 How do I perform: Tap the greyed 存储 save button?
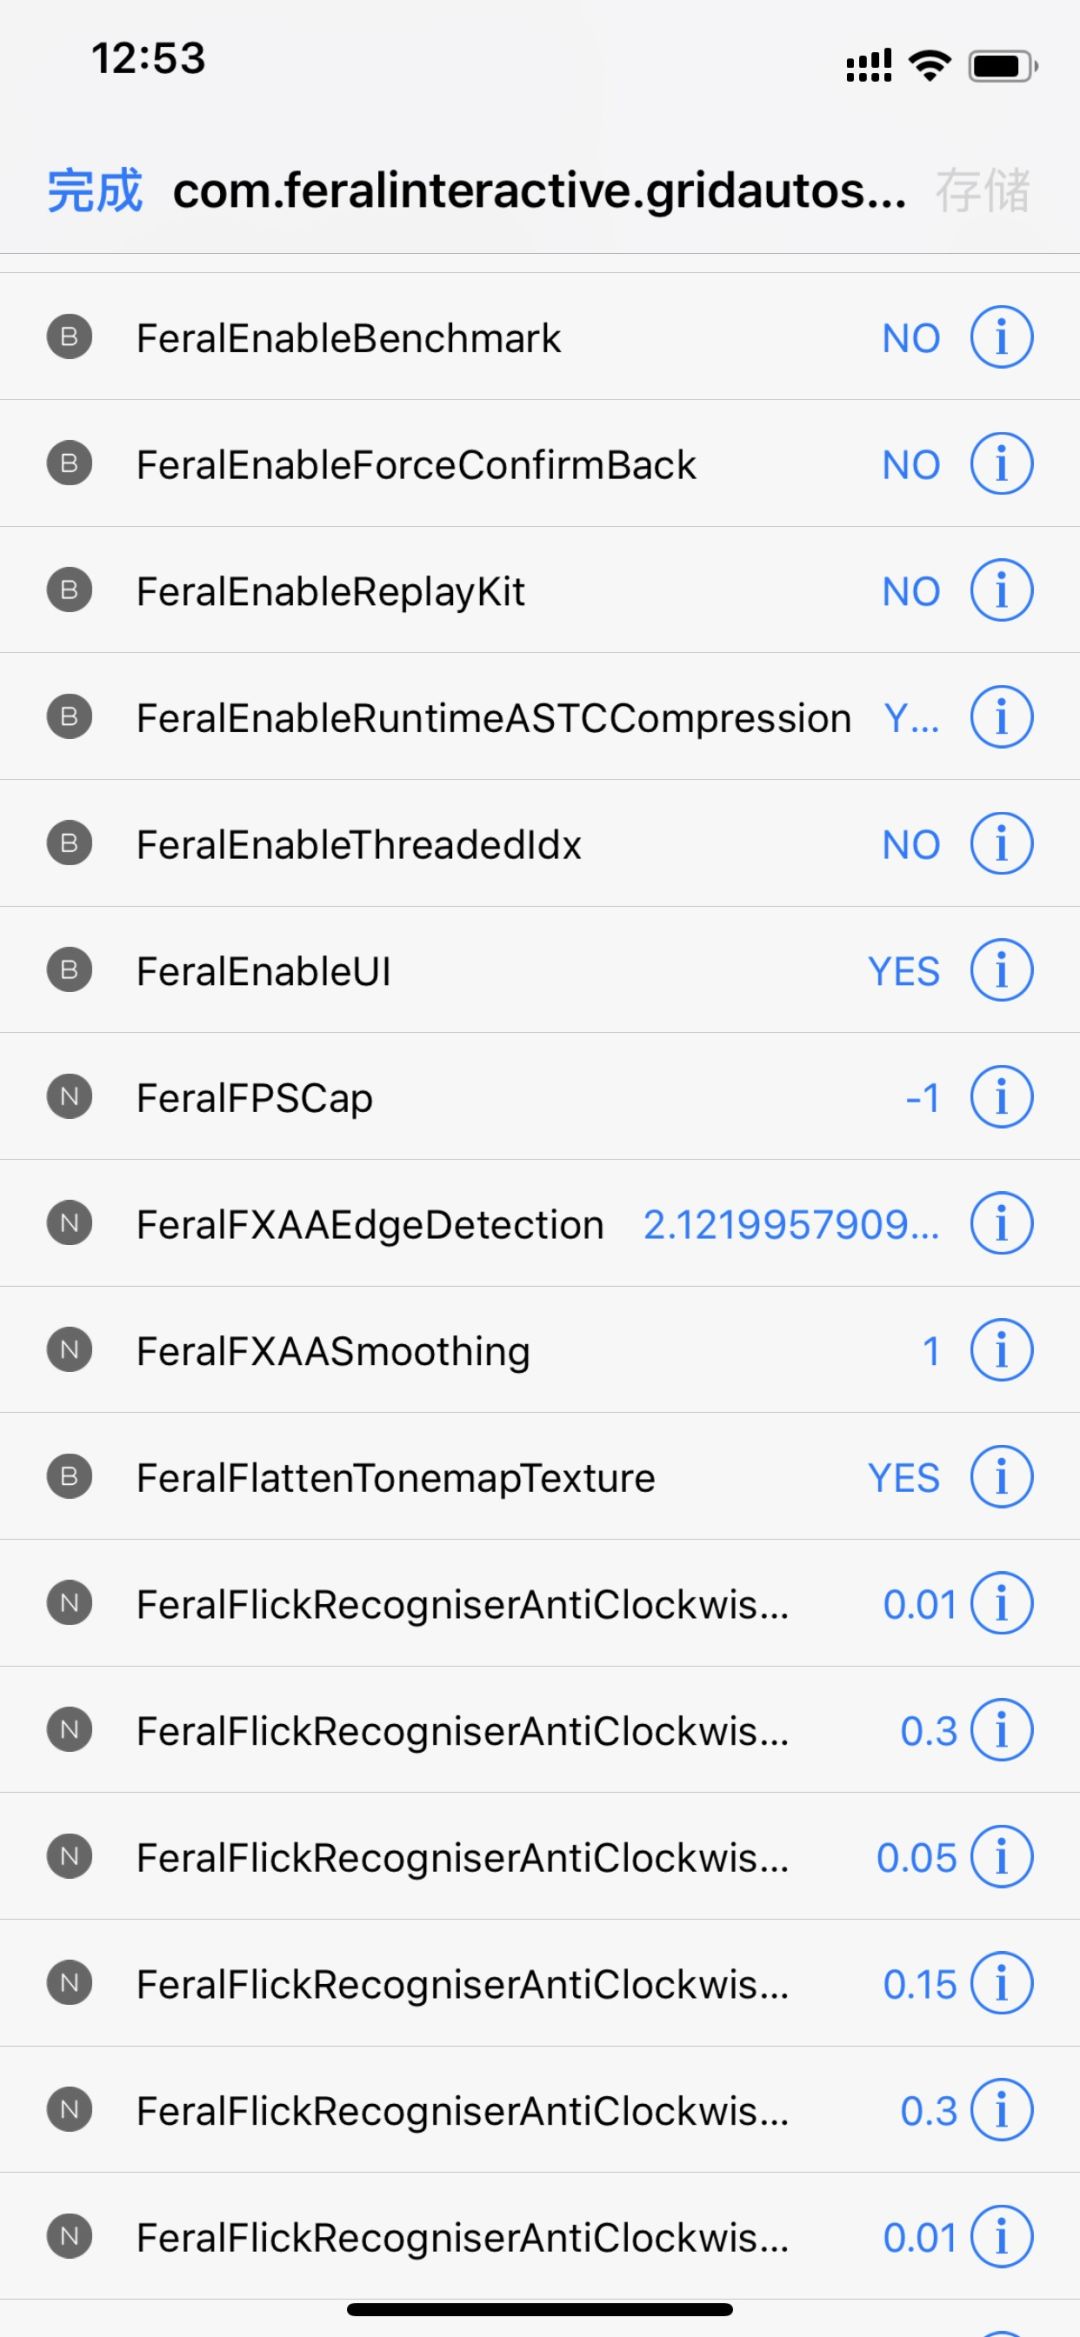(982, 191)
